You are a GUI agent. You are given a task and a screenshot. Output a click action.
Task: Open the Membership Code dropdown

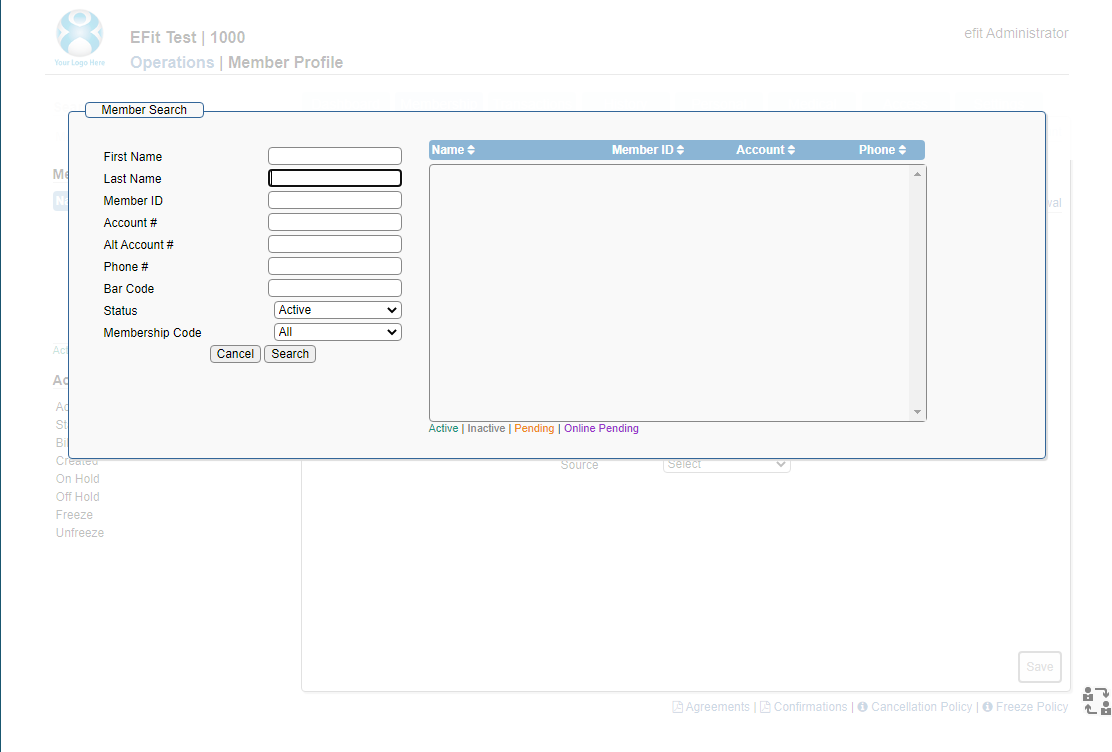(x=338, y=332)
